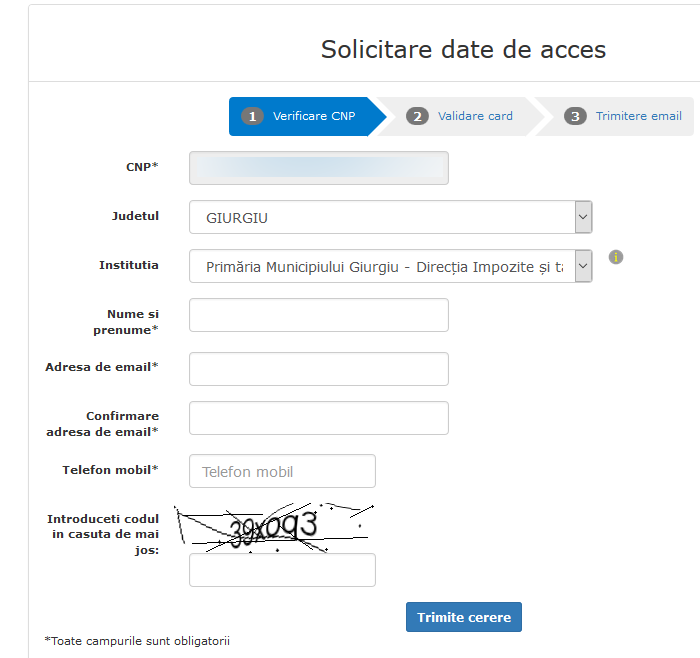
Task: Select the GIURGIU county combo box
Action: pos(380,217)
